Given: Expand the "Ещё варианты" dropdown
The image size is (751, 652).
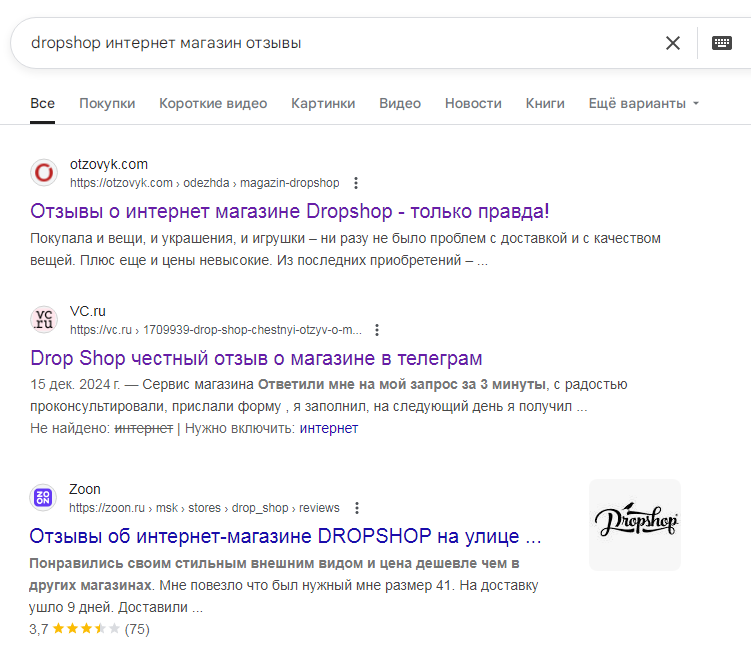Looking at the screenshot, I should pyautogui.click(x=643, y=103).
